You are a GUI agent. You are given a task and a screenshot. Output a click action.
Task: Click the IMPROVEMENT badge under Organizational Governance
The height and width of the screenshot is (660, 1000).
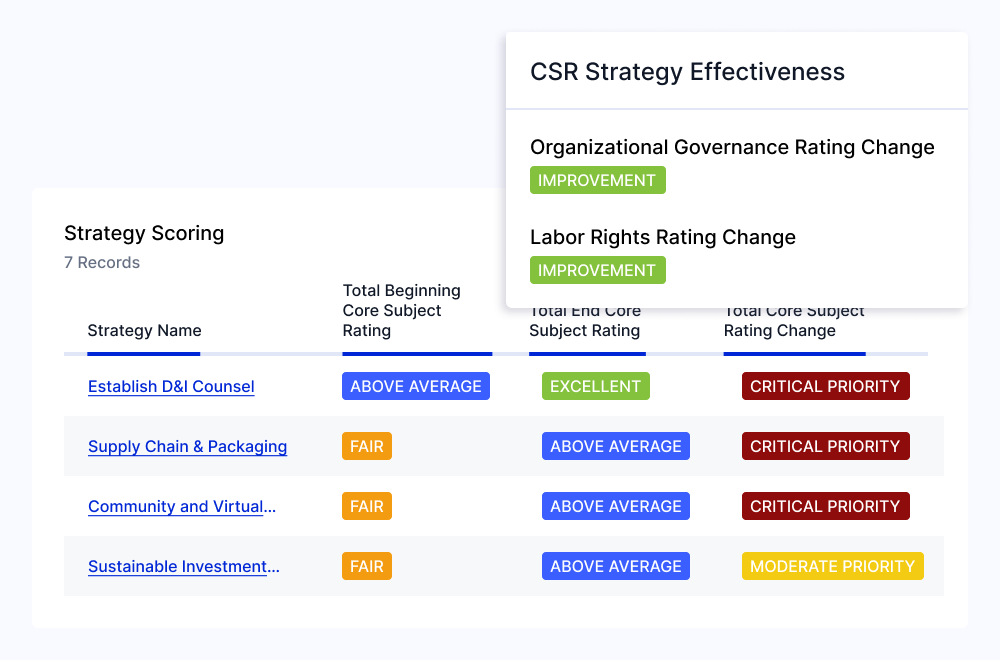[598, 180]
